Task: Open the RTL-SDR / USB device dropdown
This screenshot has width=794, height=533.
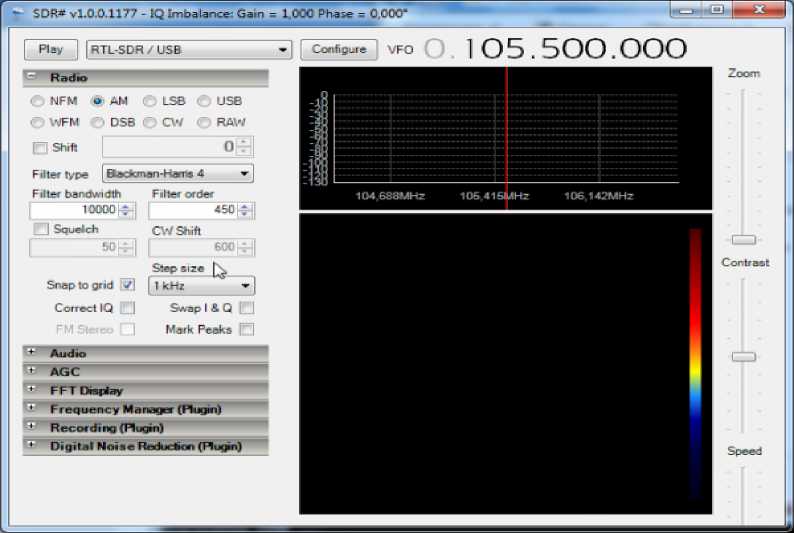Action: click(x=189, y=50)
